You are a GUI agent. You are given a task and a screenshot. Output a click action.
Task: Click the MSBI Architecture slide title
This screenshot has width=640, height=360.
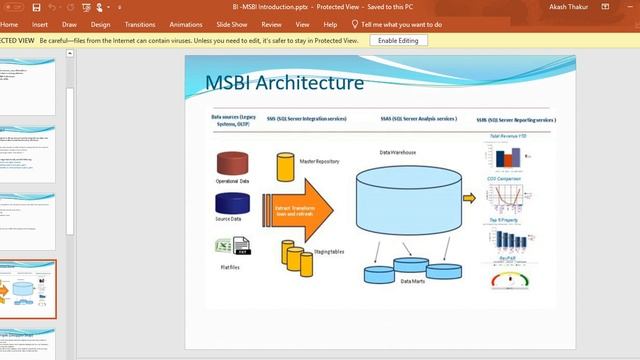click(x=284, y=83)
